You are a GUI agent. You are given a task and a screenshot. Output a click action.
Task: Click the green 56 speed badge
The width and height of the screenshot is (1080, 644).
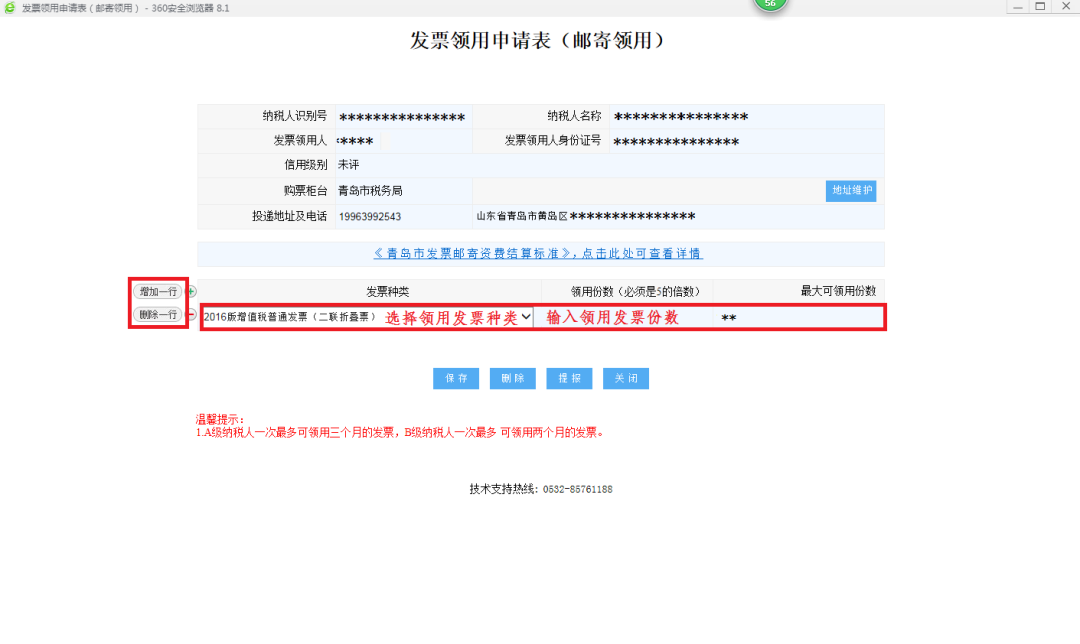(770, 4)
